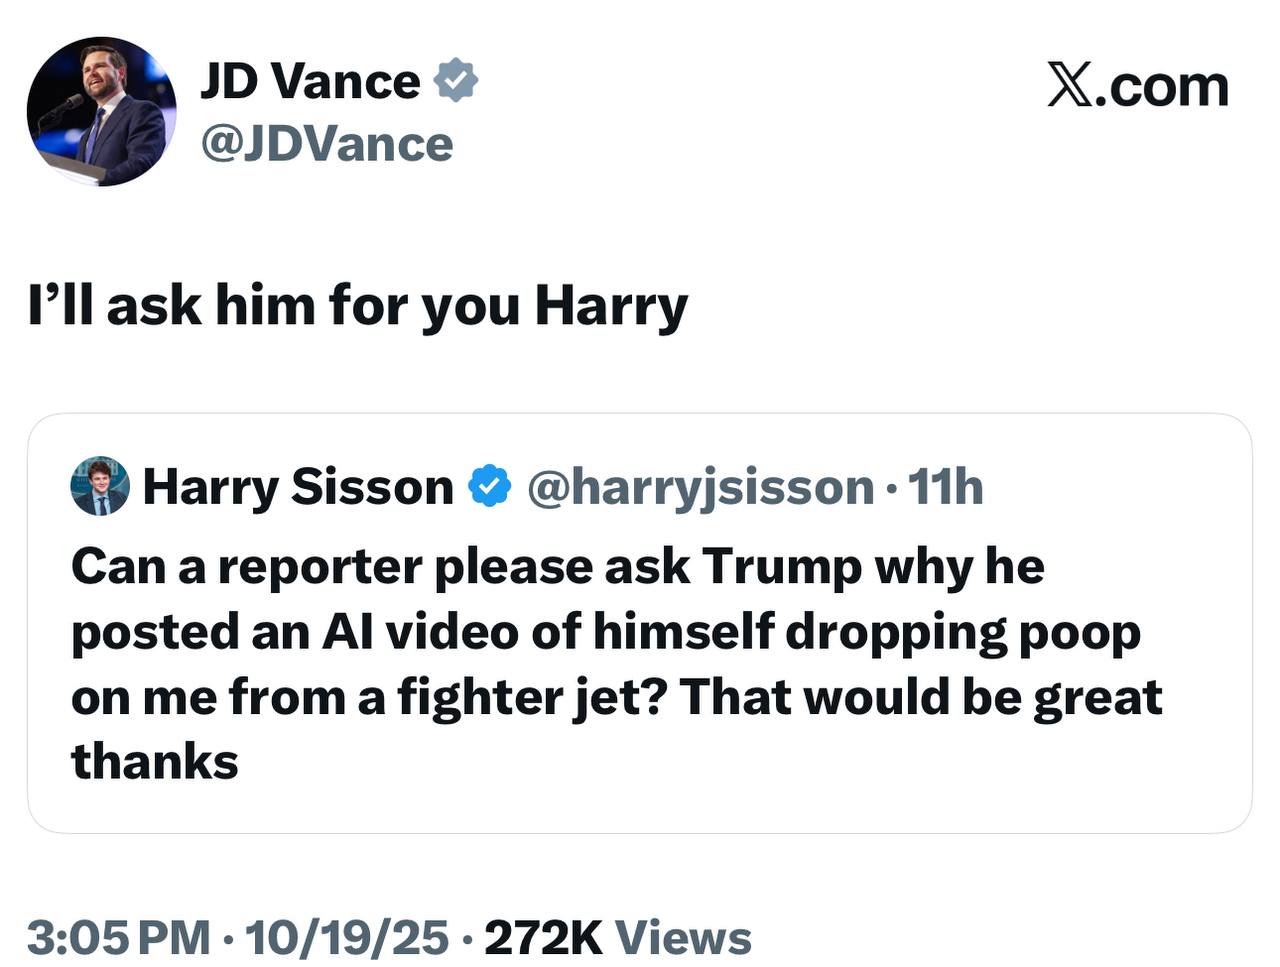Image resolution: width=1280 pixels, height=967 pixels.
Task: Click the X.com logo
Action: 1137,86
